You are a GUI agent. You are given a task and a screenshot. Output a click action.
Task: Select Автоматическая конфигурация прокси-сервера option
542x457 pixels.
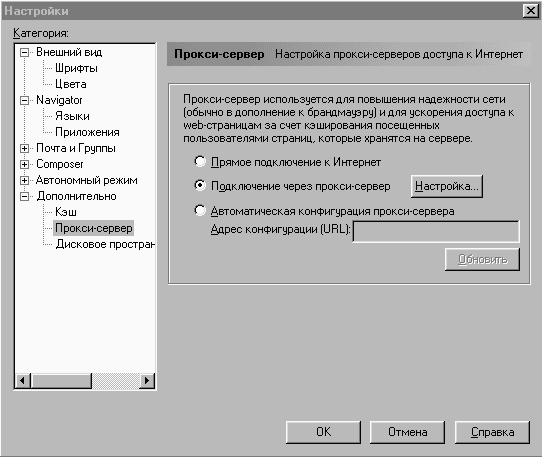tap(200, 210)
